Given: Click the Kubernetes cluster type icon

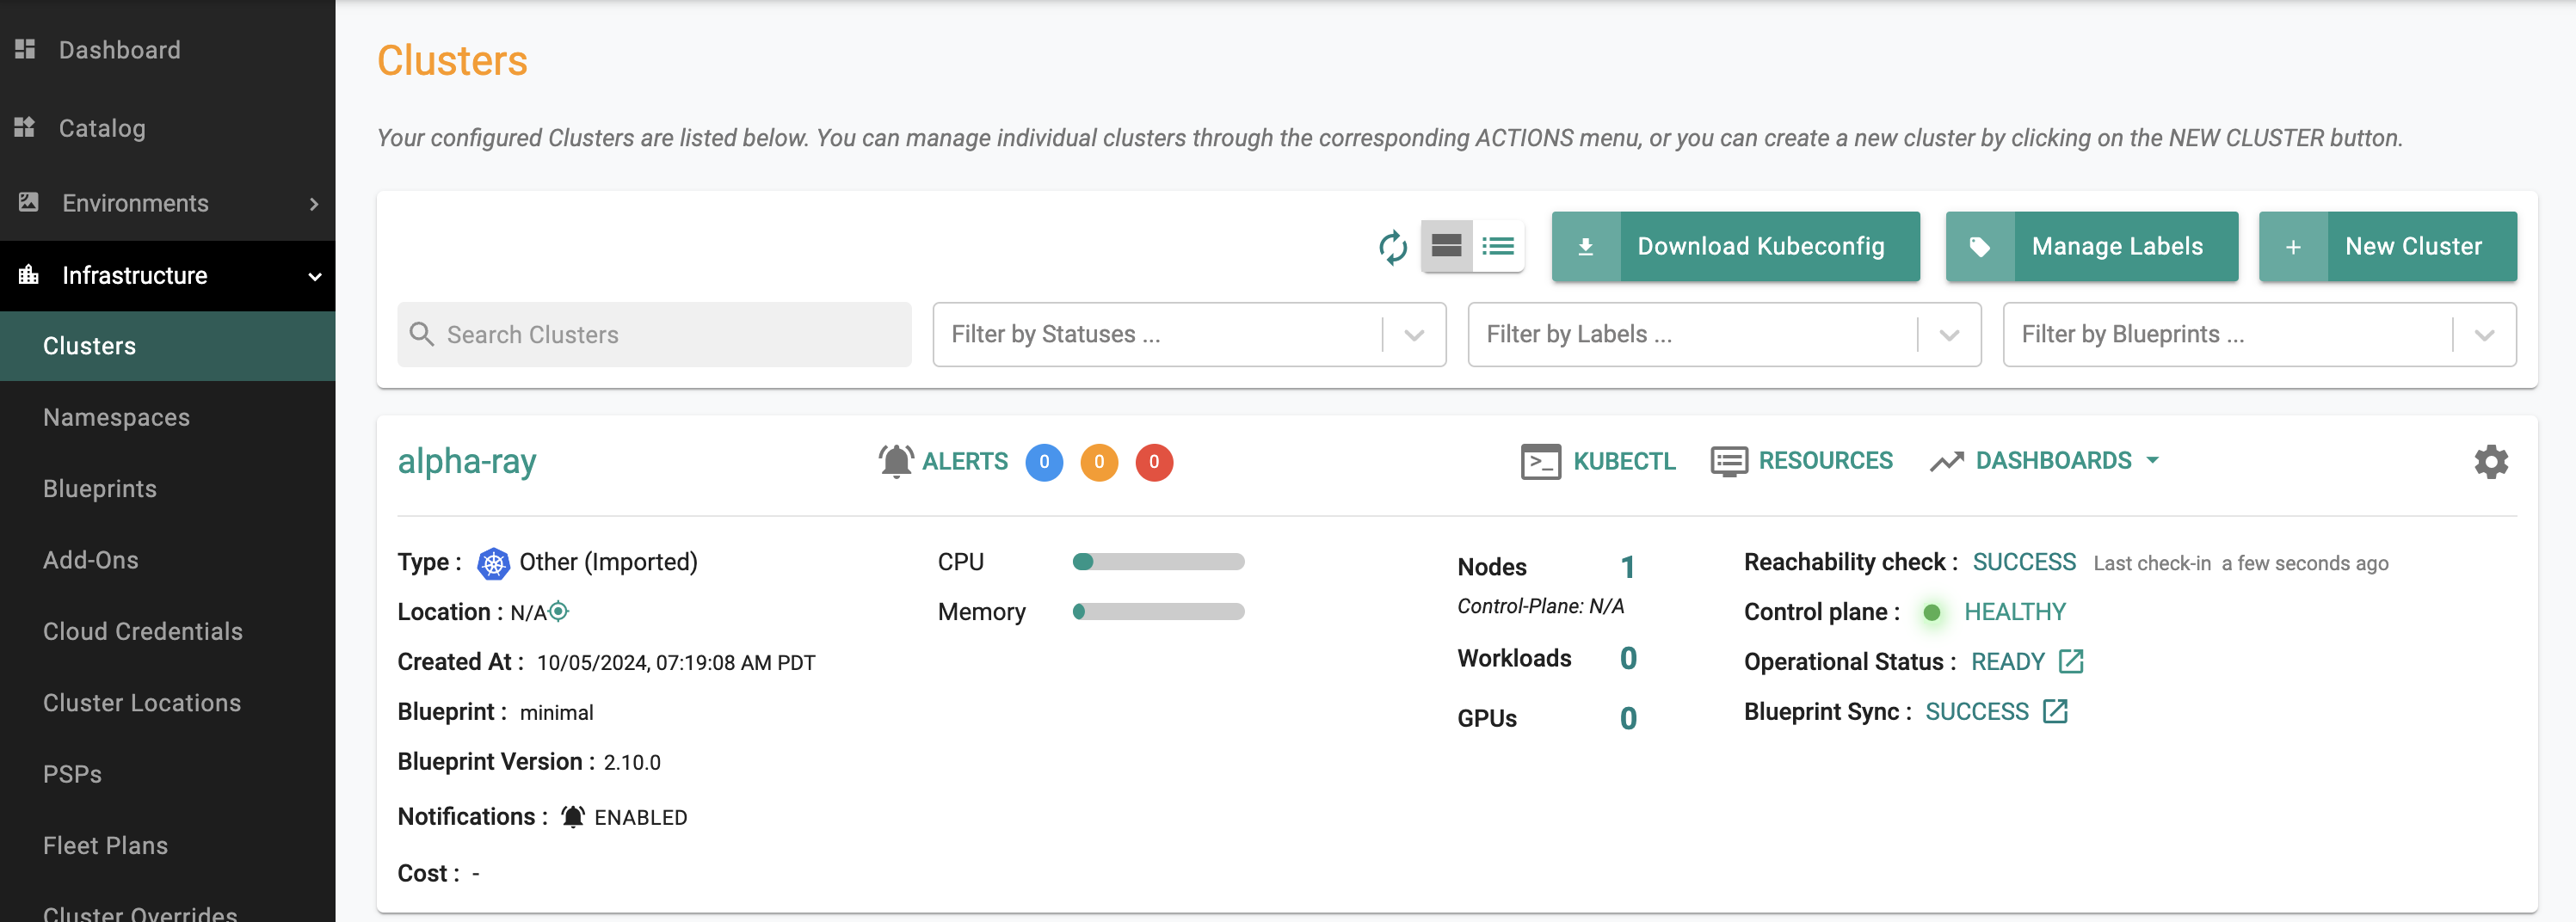Looking at the screenshot, I should (x=493, y=563).
